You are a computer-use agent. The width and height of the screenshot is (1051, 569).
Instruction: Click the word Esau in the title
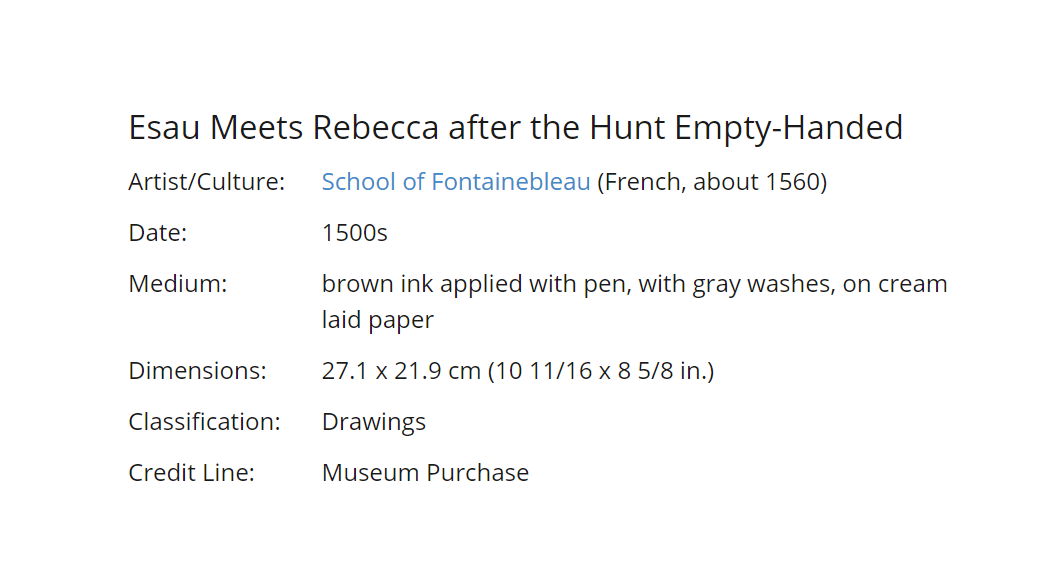point(164,127)
